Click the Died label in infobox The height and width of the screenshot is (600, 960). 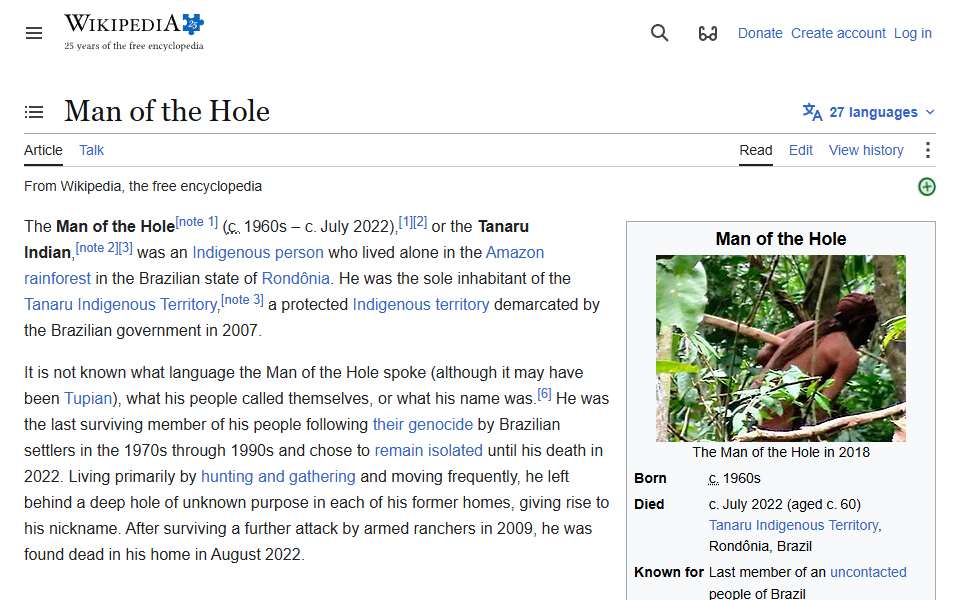coord(649,504)
